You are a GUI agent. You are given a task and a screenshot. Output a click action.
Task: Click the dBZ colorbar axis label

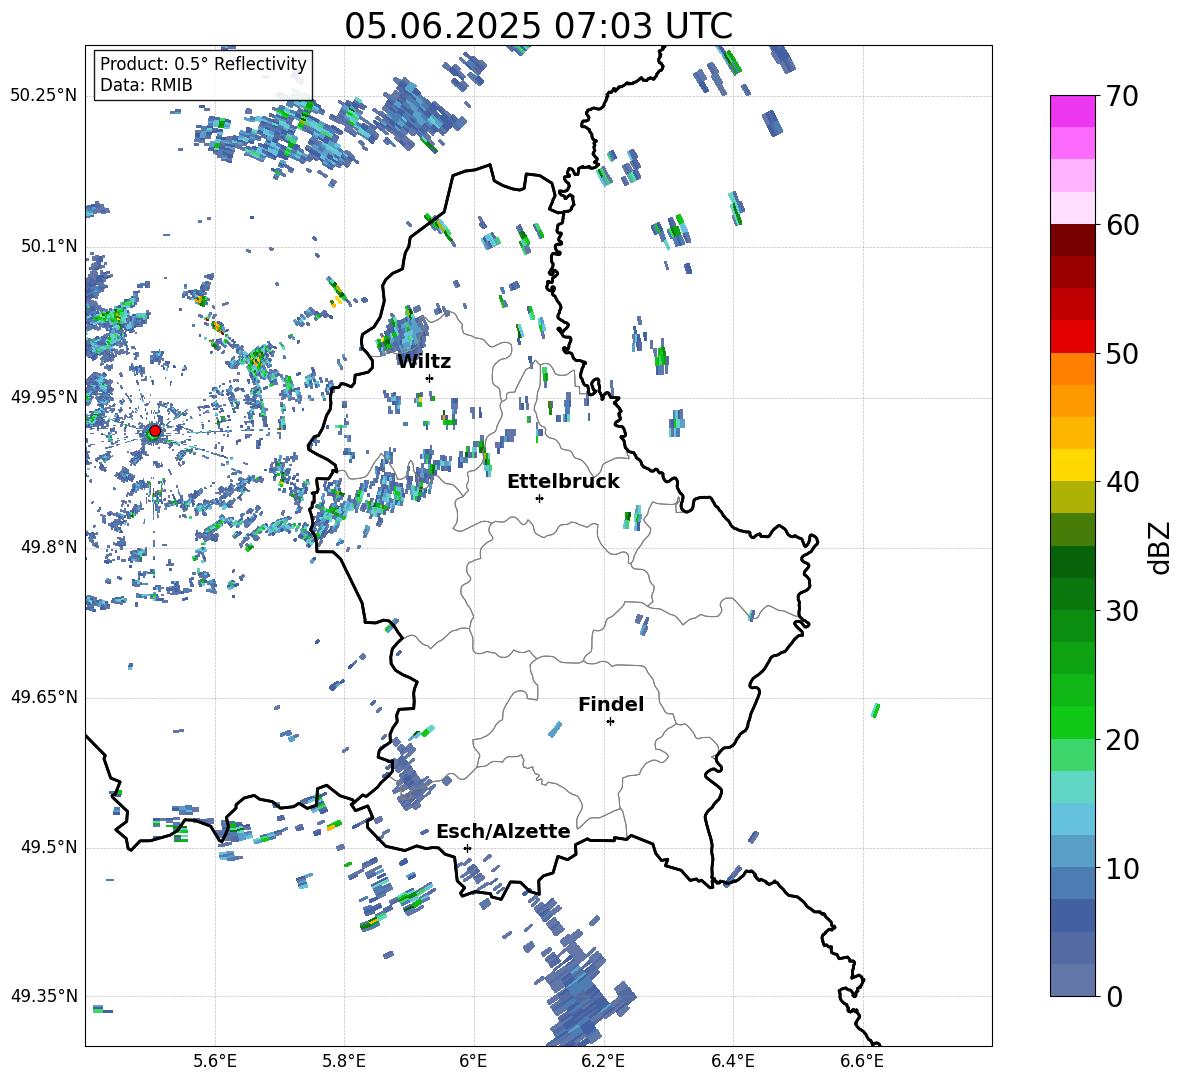(x=1160, y=547)
